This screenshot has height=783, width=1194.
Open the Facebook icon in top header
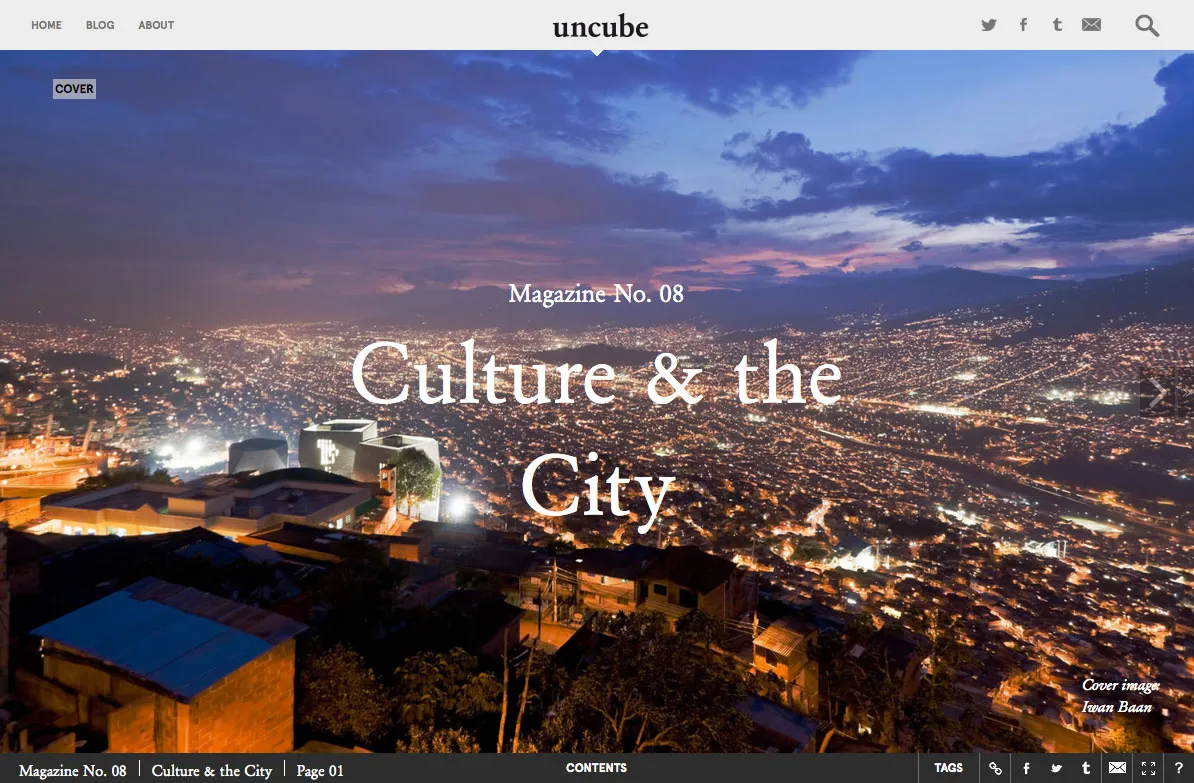[x=1023, y=25]
